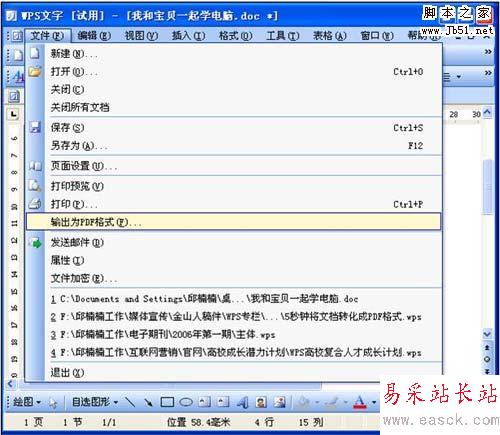Choose 另存为(A) save as entry

point(233,145)
